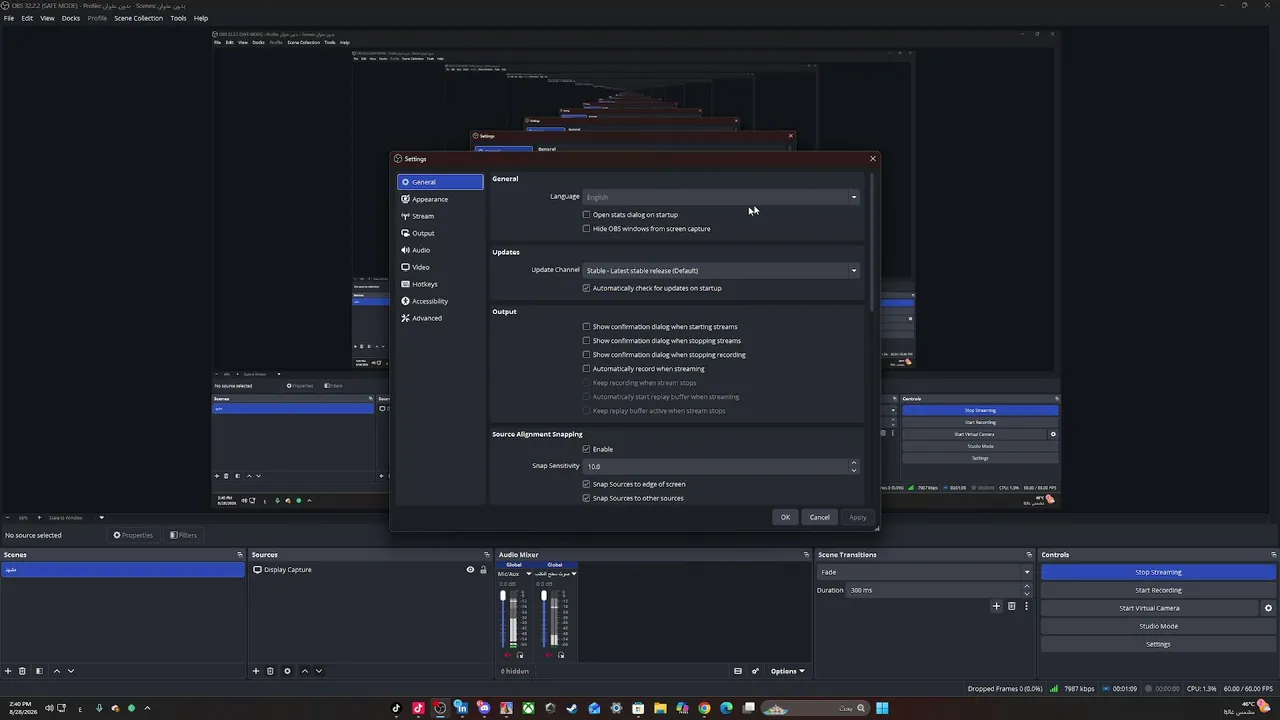The height and width of the screenshot is (720, 1280).
Task: Open advanced audio properties icon
Action: pos(755,671)
